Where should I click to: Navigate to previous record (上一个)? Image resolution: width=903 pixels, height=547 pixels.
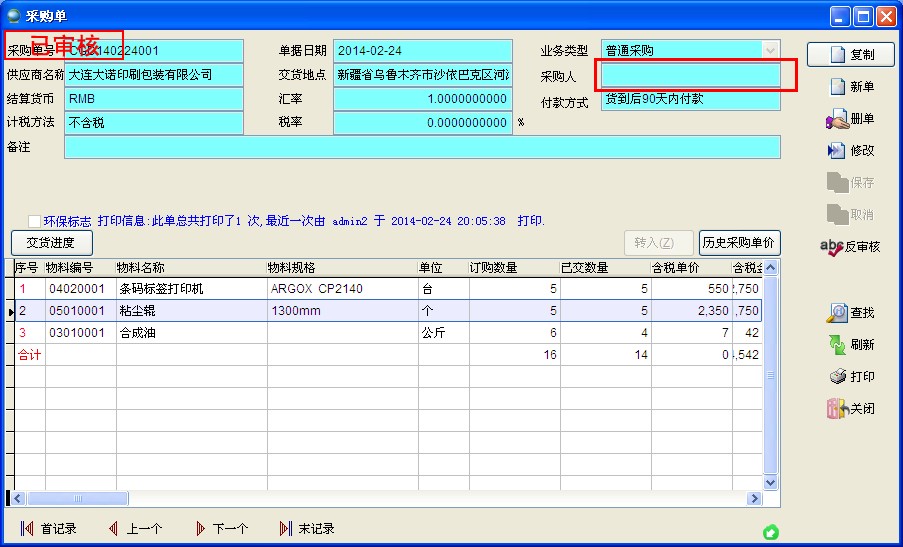click(134, 529)
